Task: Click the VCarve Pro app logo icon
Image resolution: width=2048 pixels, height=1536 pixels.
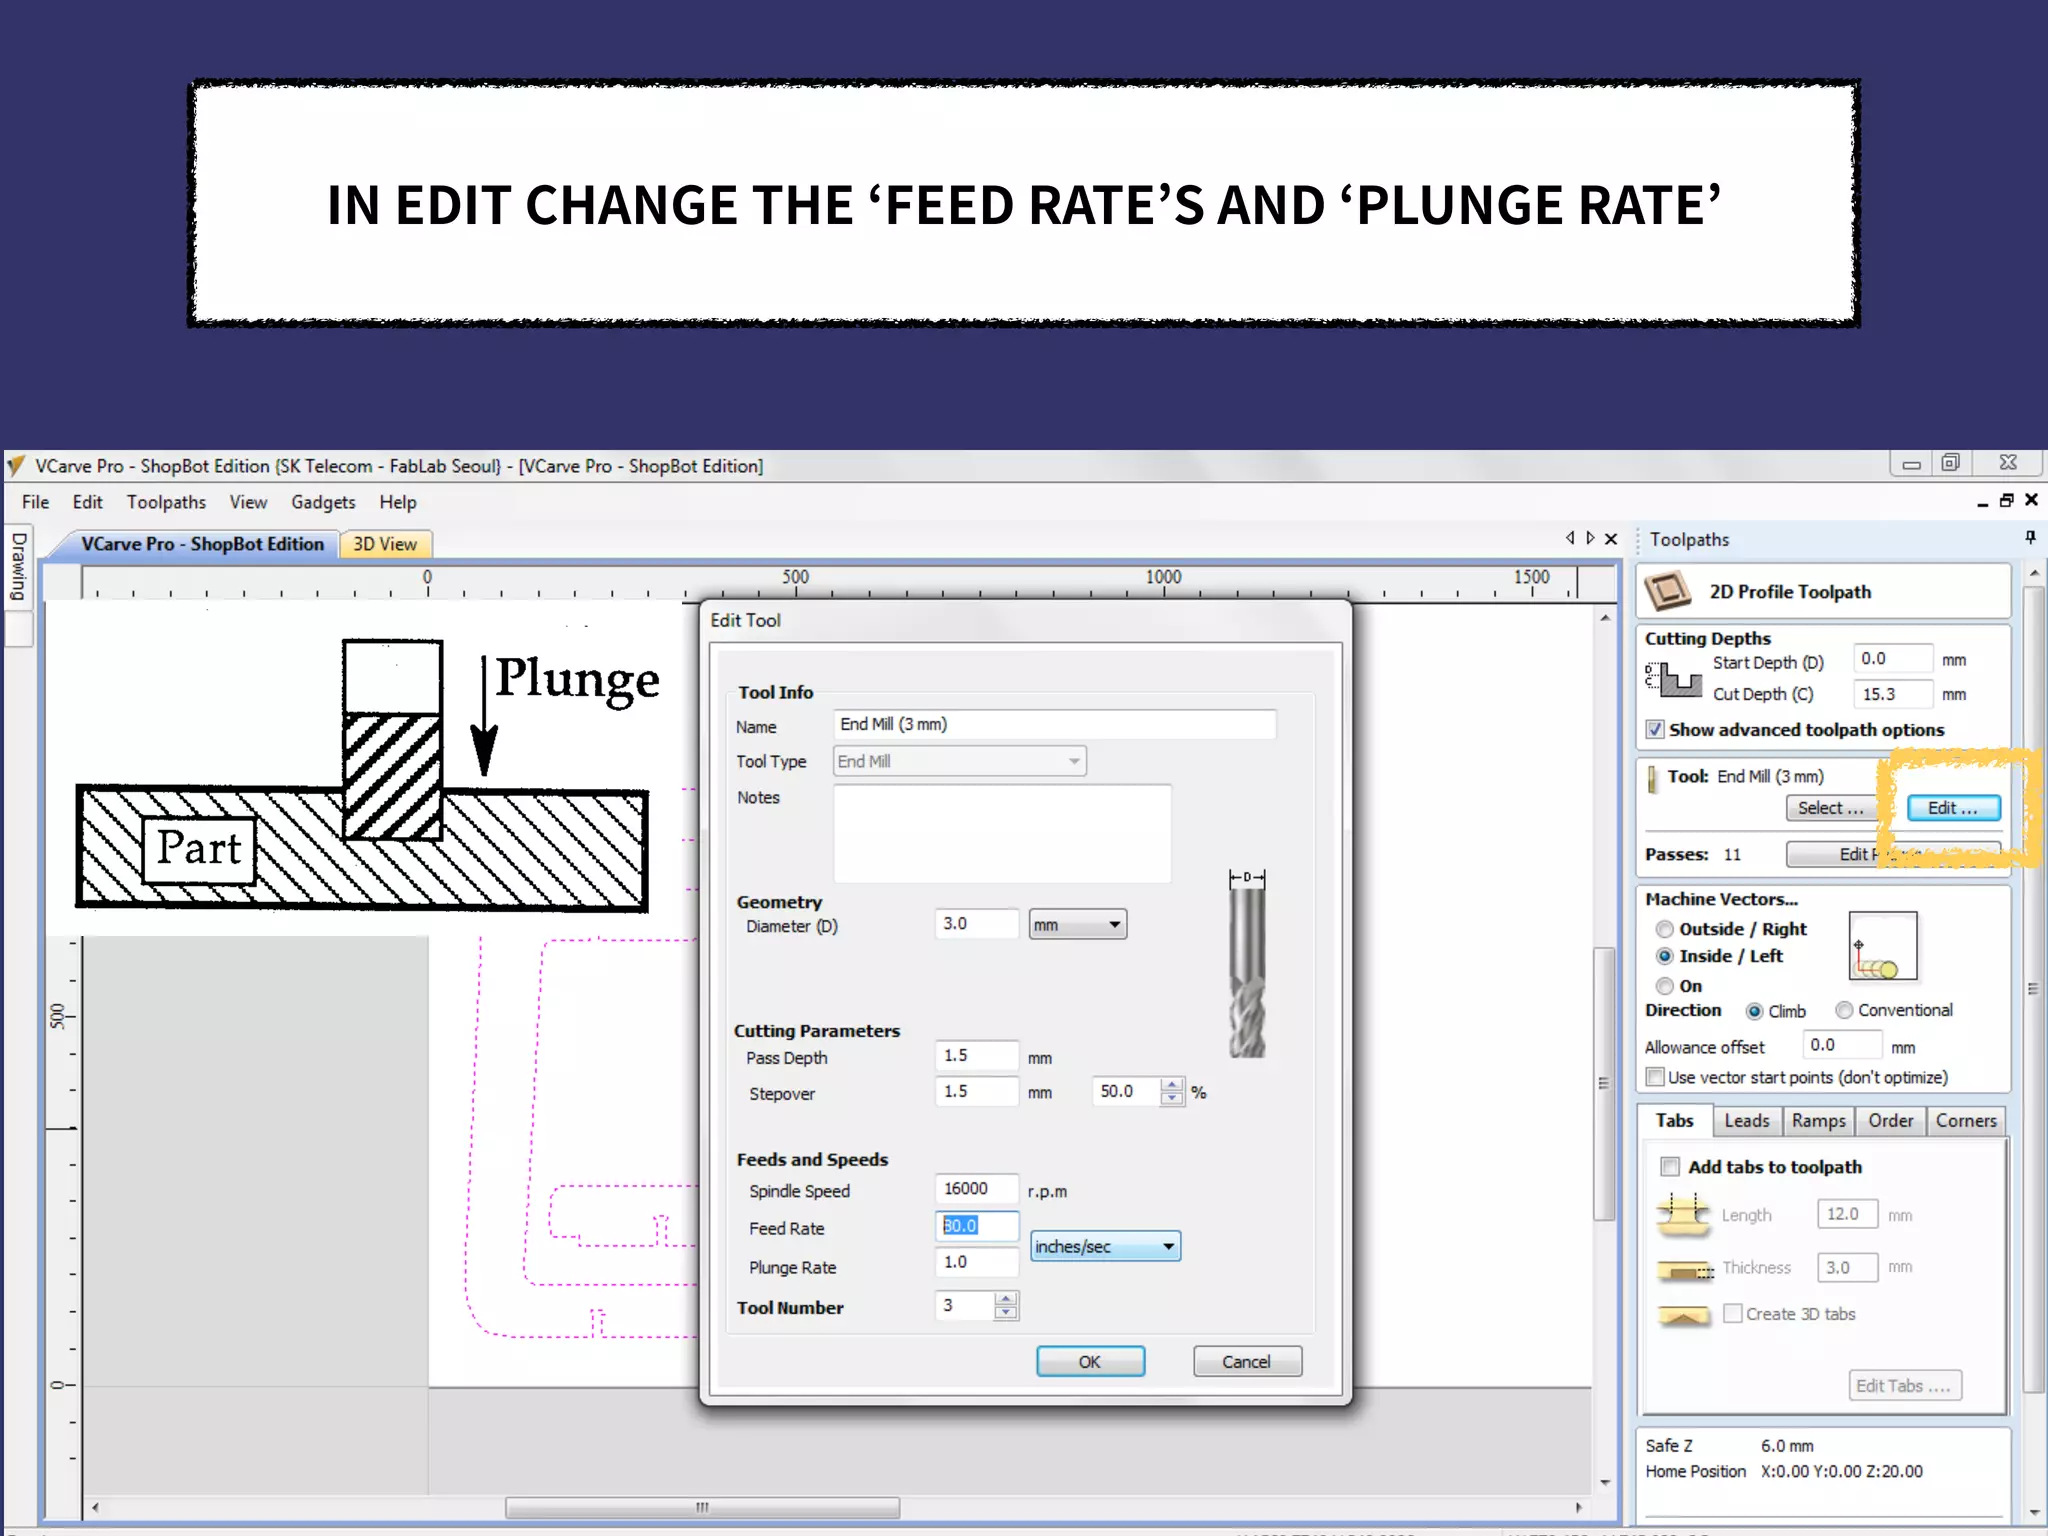Action: pyautogui.click(x=16, y=466)
